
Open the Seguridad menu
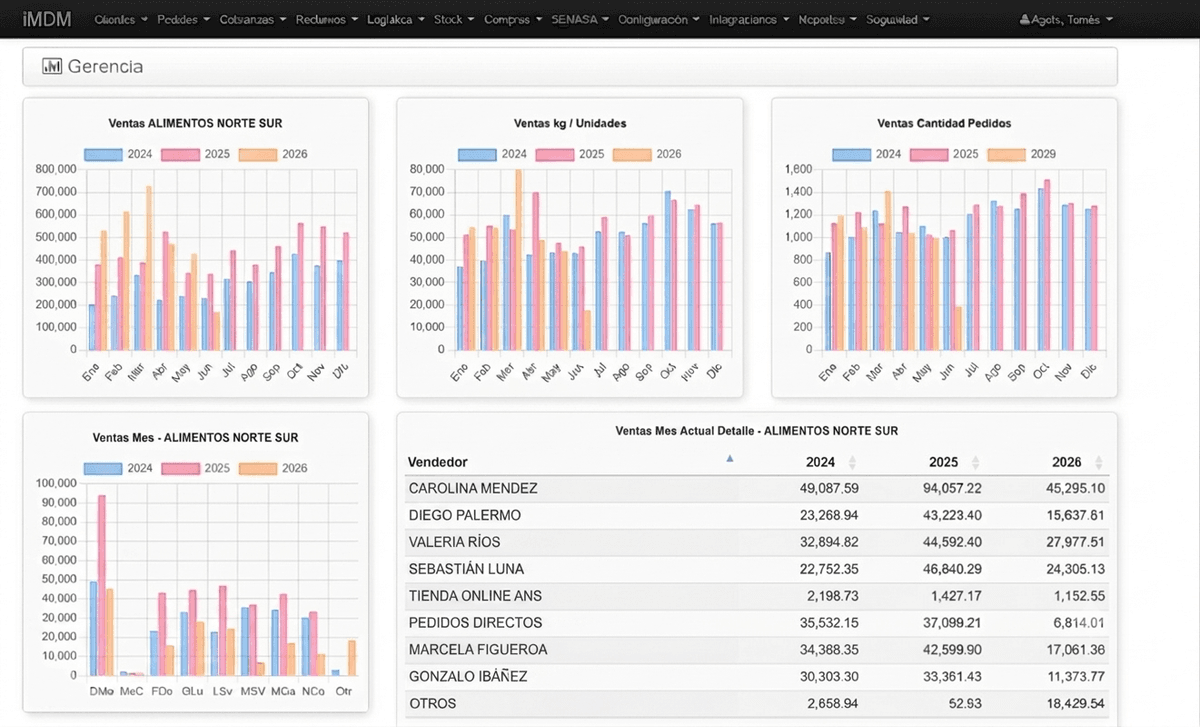coord(898,20)
